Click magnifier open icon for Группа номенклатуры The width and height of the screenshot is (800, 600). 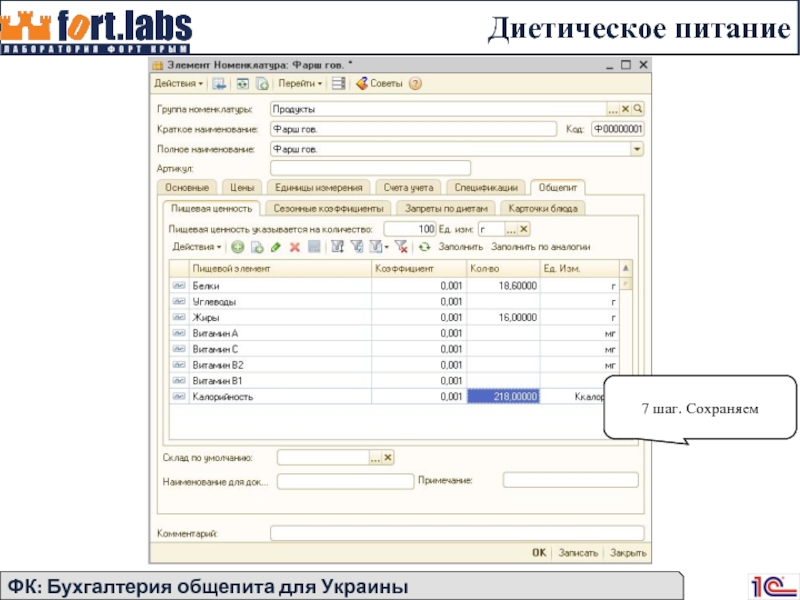pos(638,109)
